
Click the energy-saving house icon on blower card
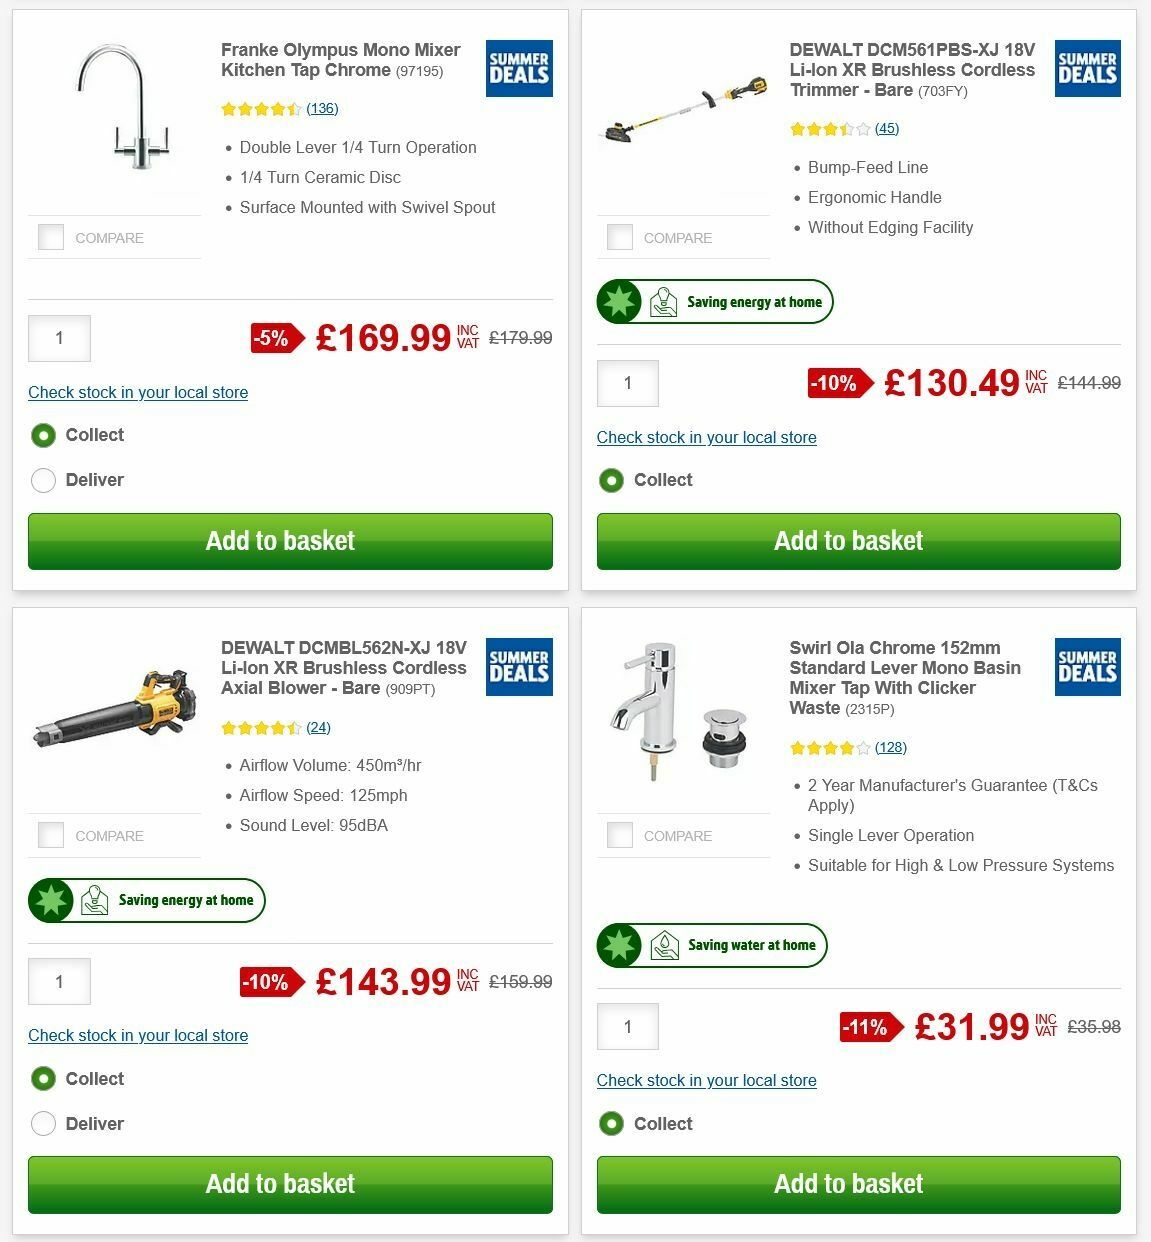pos(94,900)
